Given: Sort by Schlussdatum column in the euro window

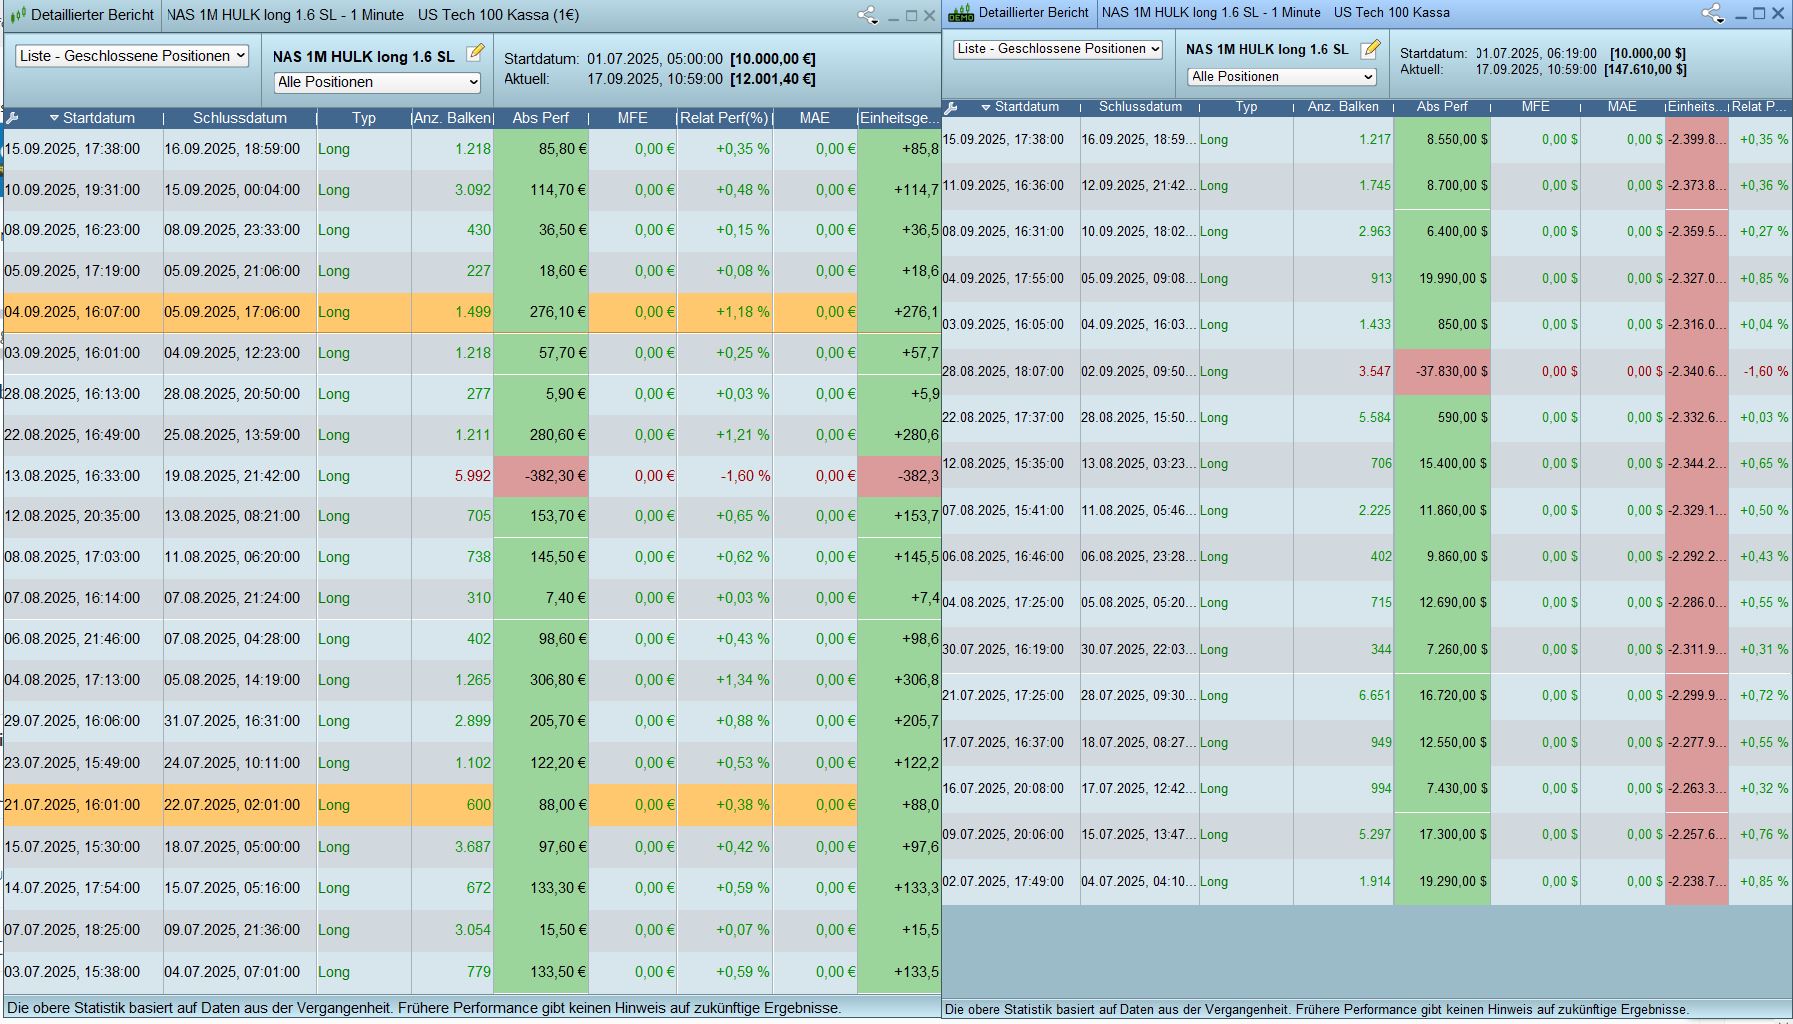Looking at the screenshot, I should click(x=240, y=118).
